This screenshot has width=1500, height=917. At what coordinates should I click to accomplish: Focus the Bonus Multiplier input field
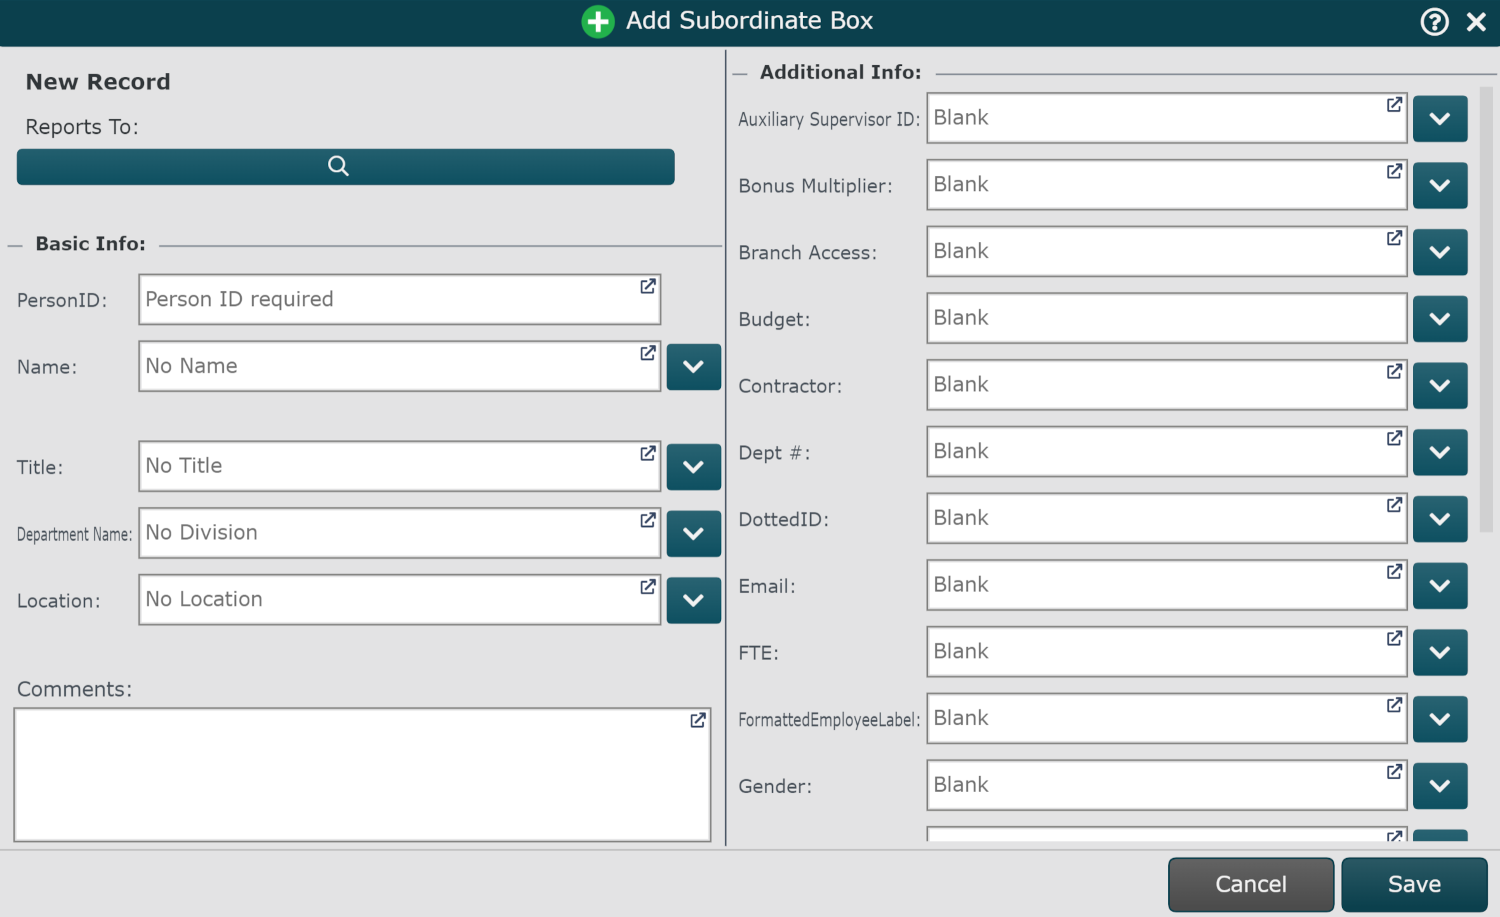click(1167, 185)
